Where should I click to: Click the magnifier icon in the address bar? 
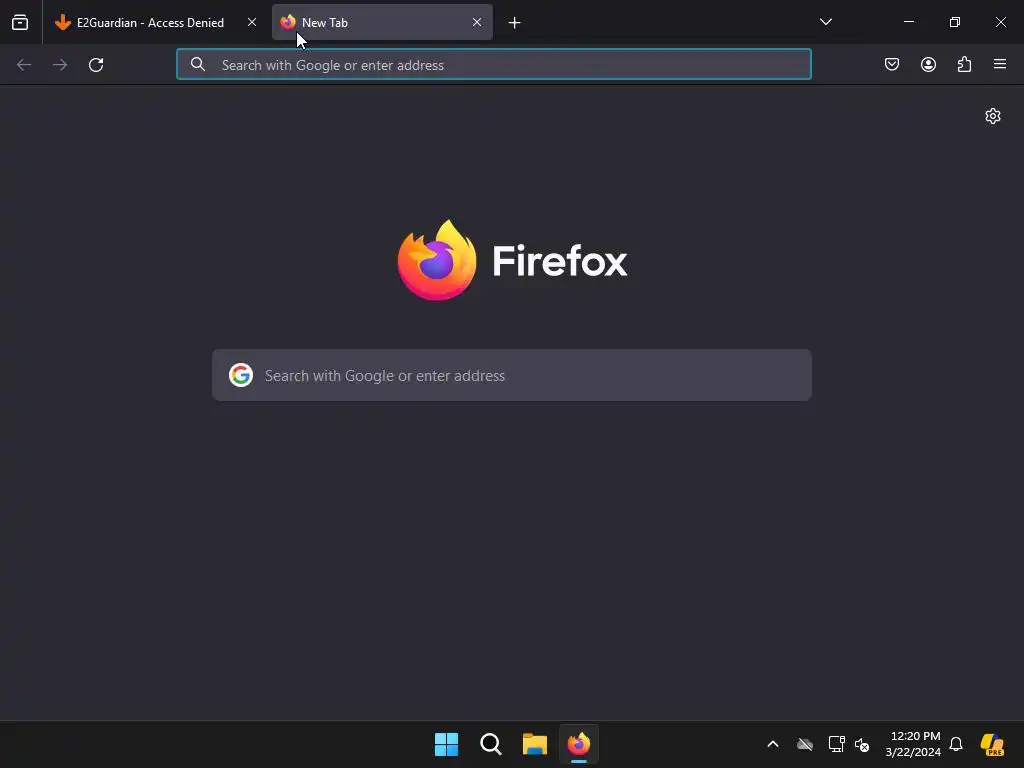(x=198, y=65)
